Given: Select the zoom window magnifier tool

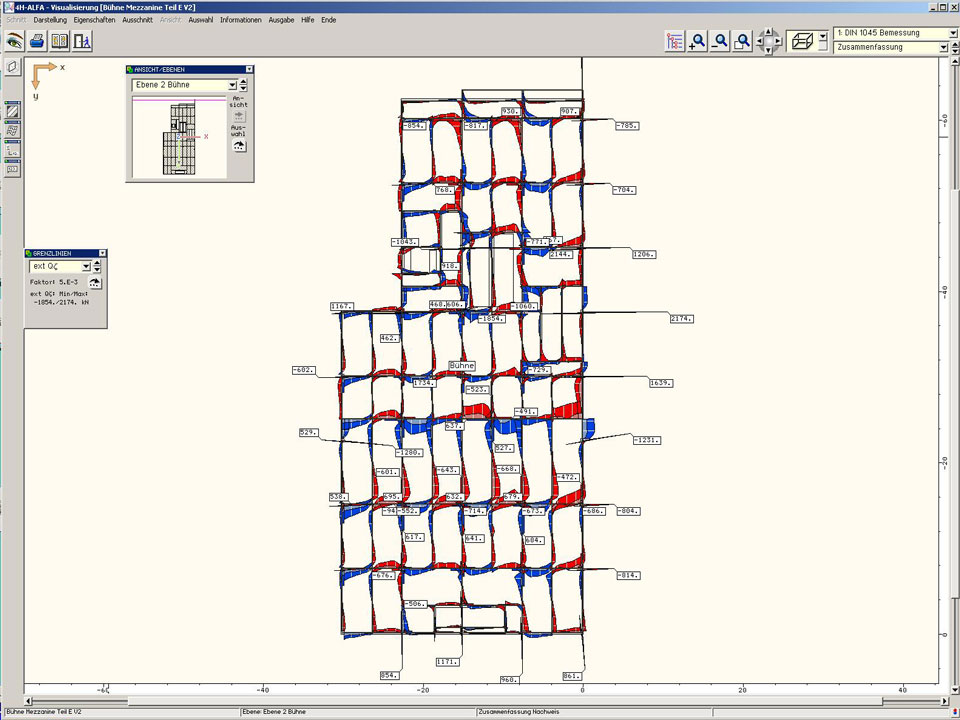Looking at the screenshot, I should [x=742, y=41].
